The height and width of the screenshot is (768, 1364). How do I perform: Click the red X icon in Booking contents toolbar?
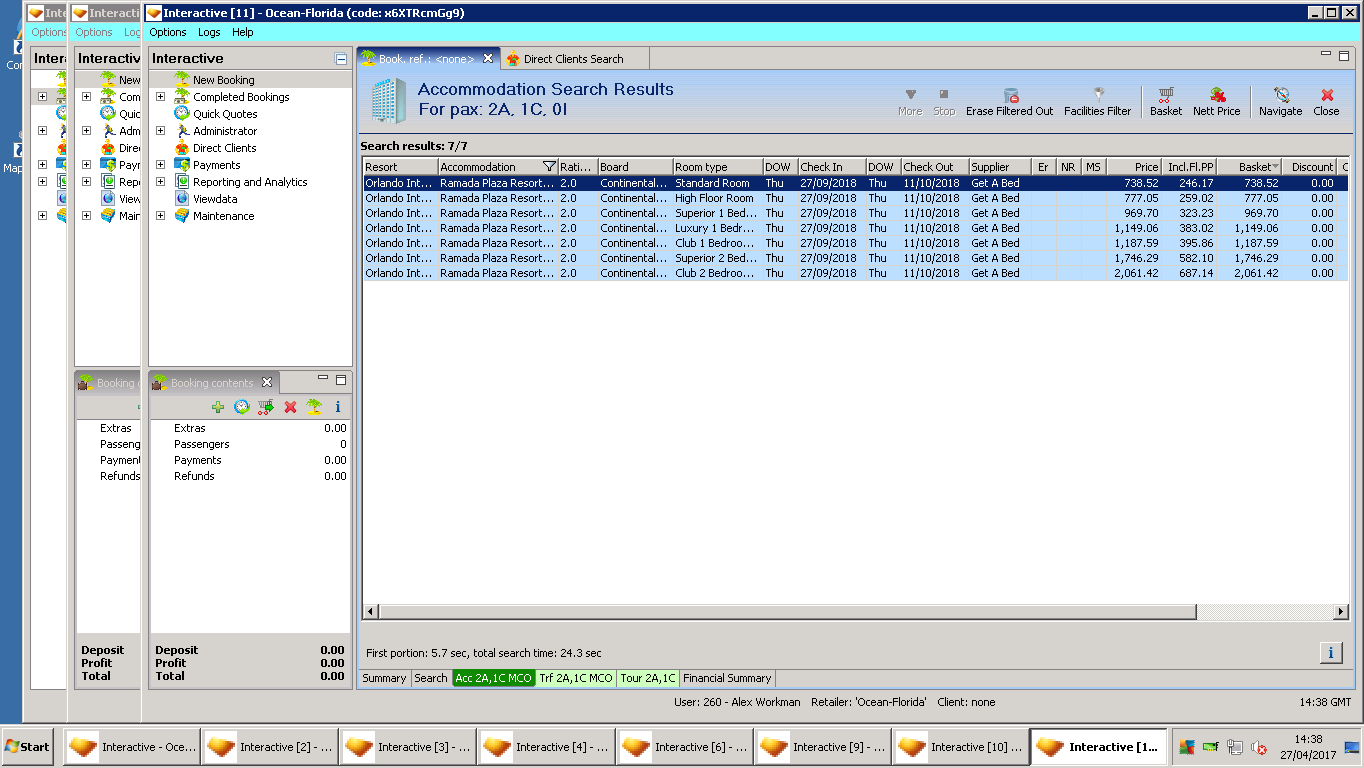[290, 407]
